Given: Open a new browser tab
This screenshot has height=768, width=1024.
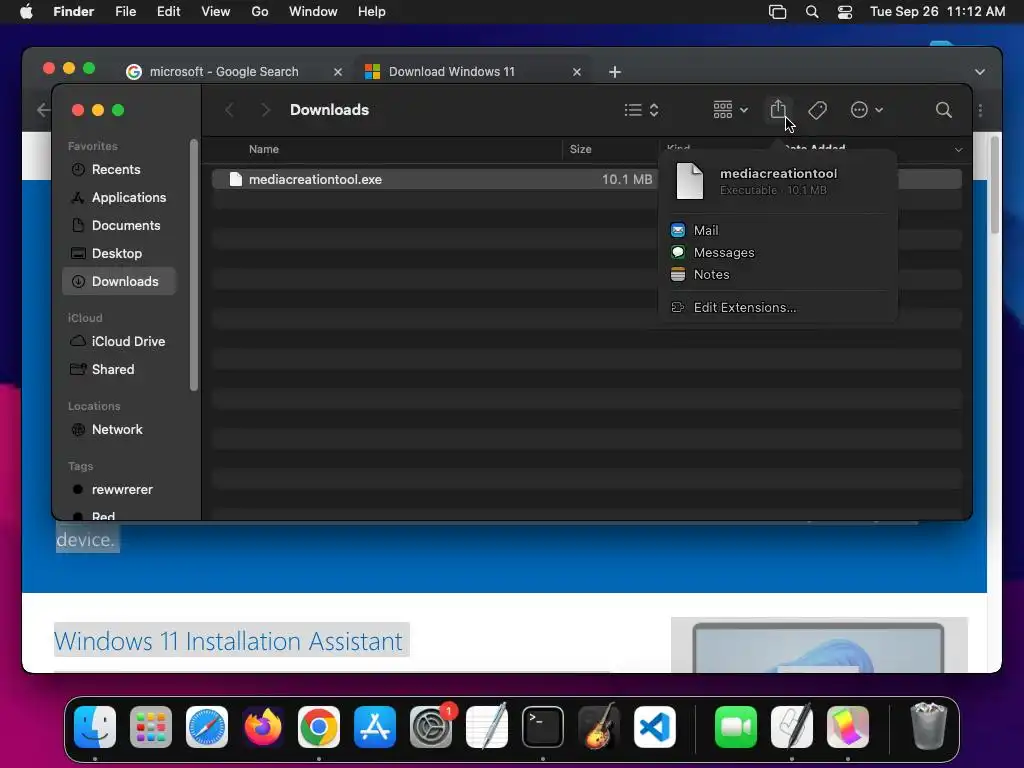Looking at the screenshot, I should pyautogui.click(x=615, y=72).
